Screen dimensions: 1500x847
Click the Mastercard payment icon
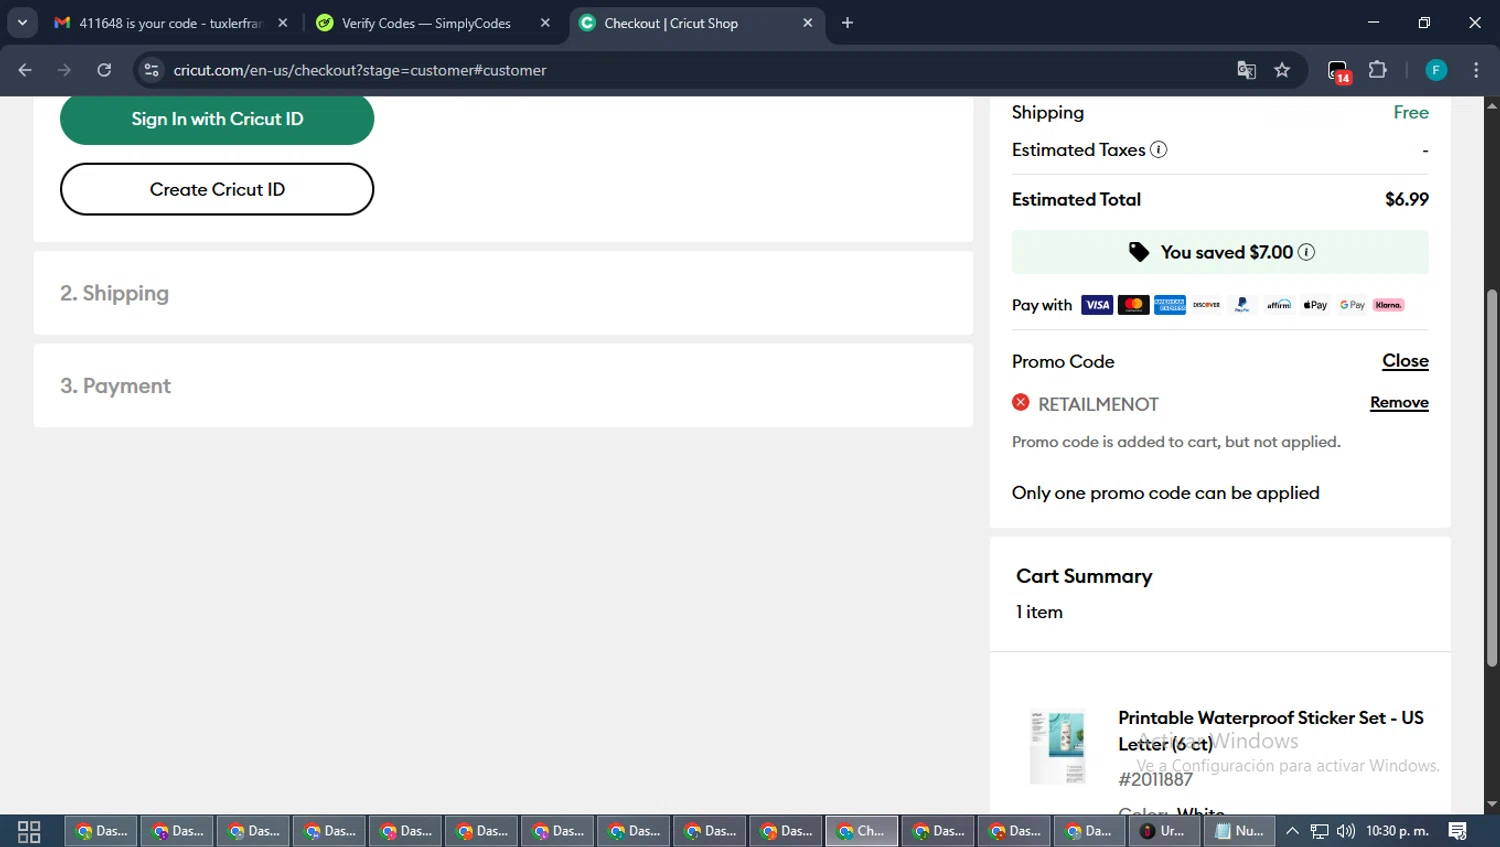coord(1133,305)
